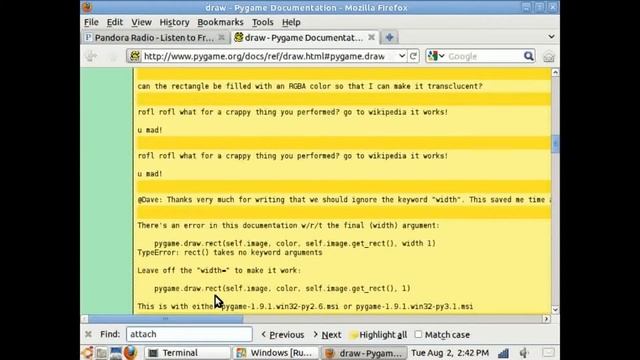This screenshot has height=360, width=640.
Task: Click the scroll up arrow
Action: (x=555, y=72)
